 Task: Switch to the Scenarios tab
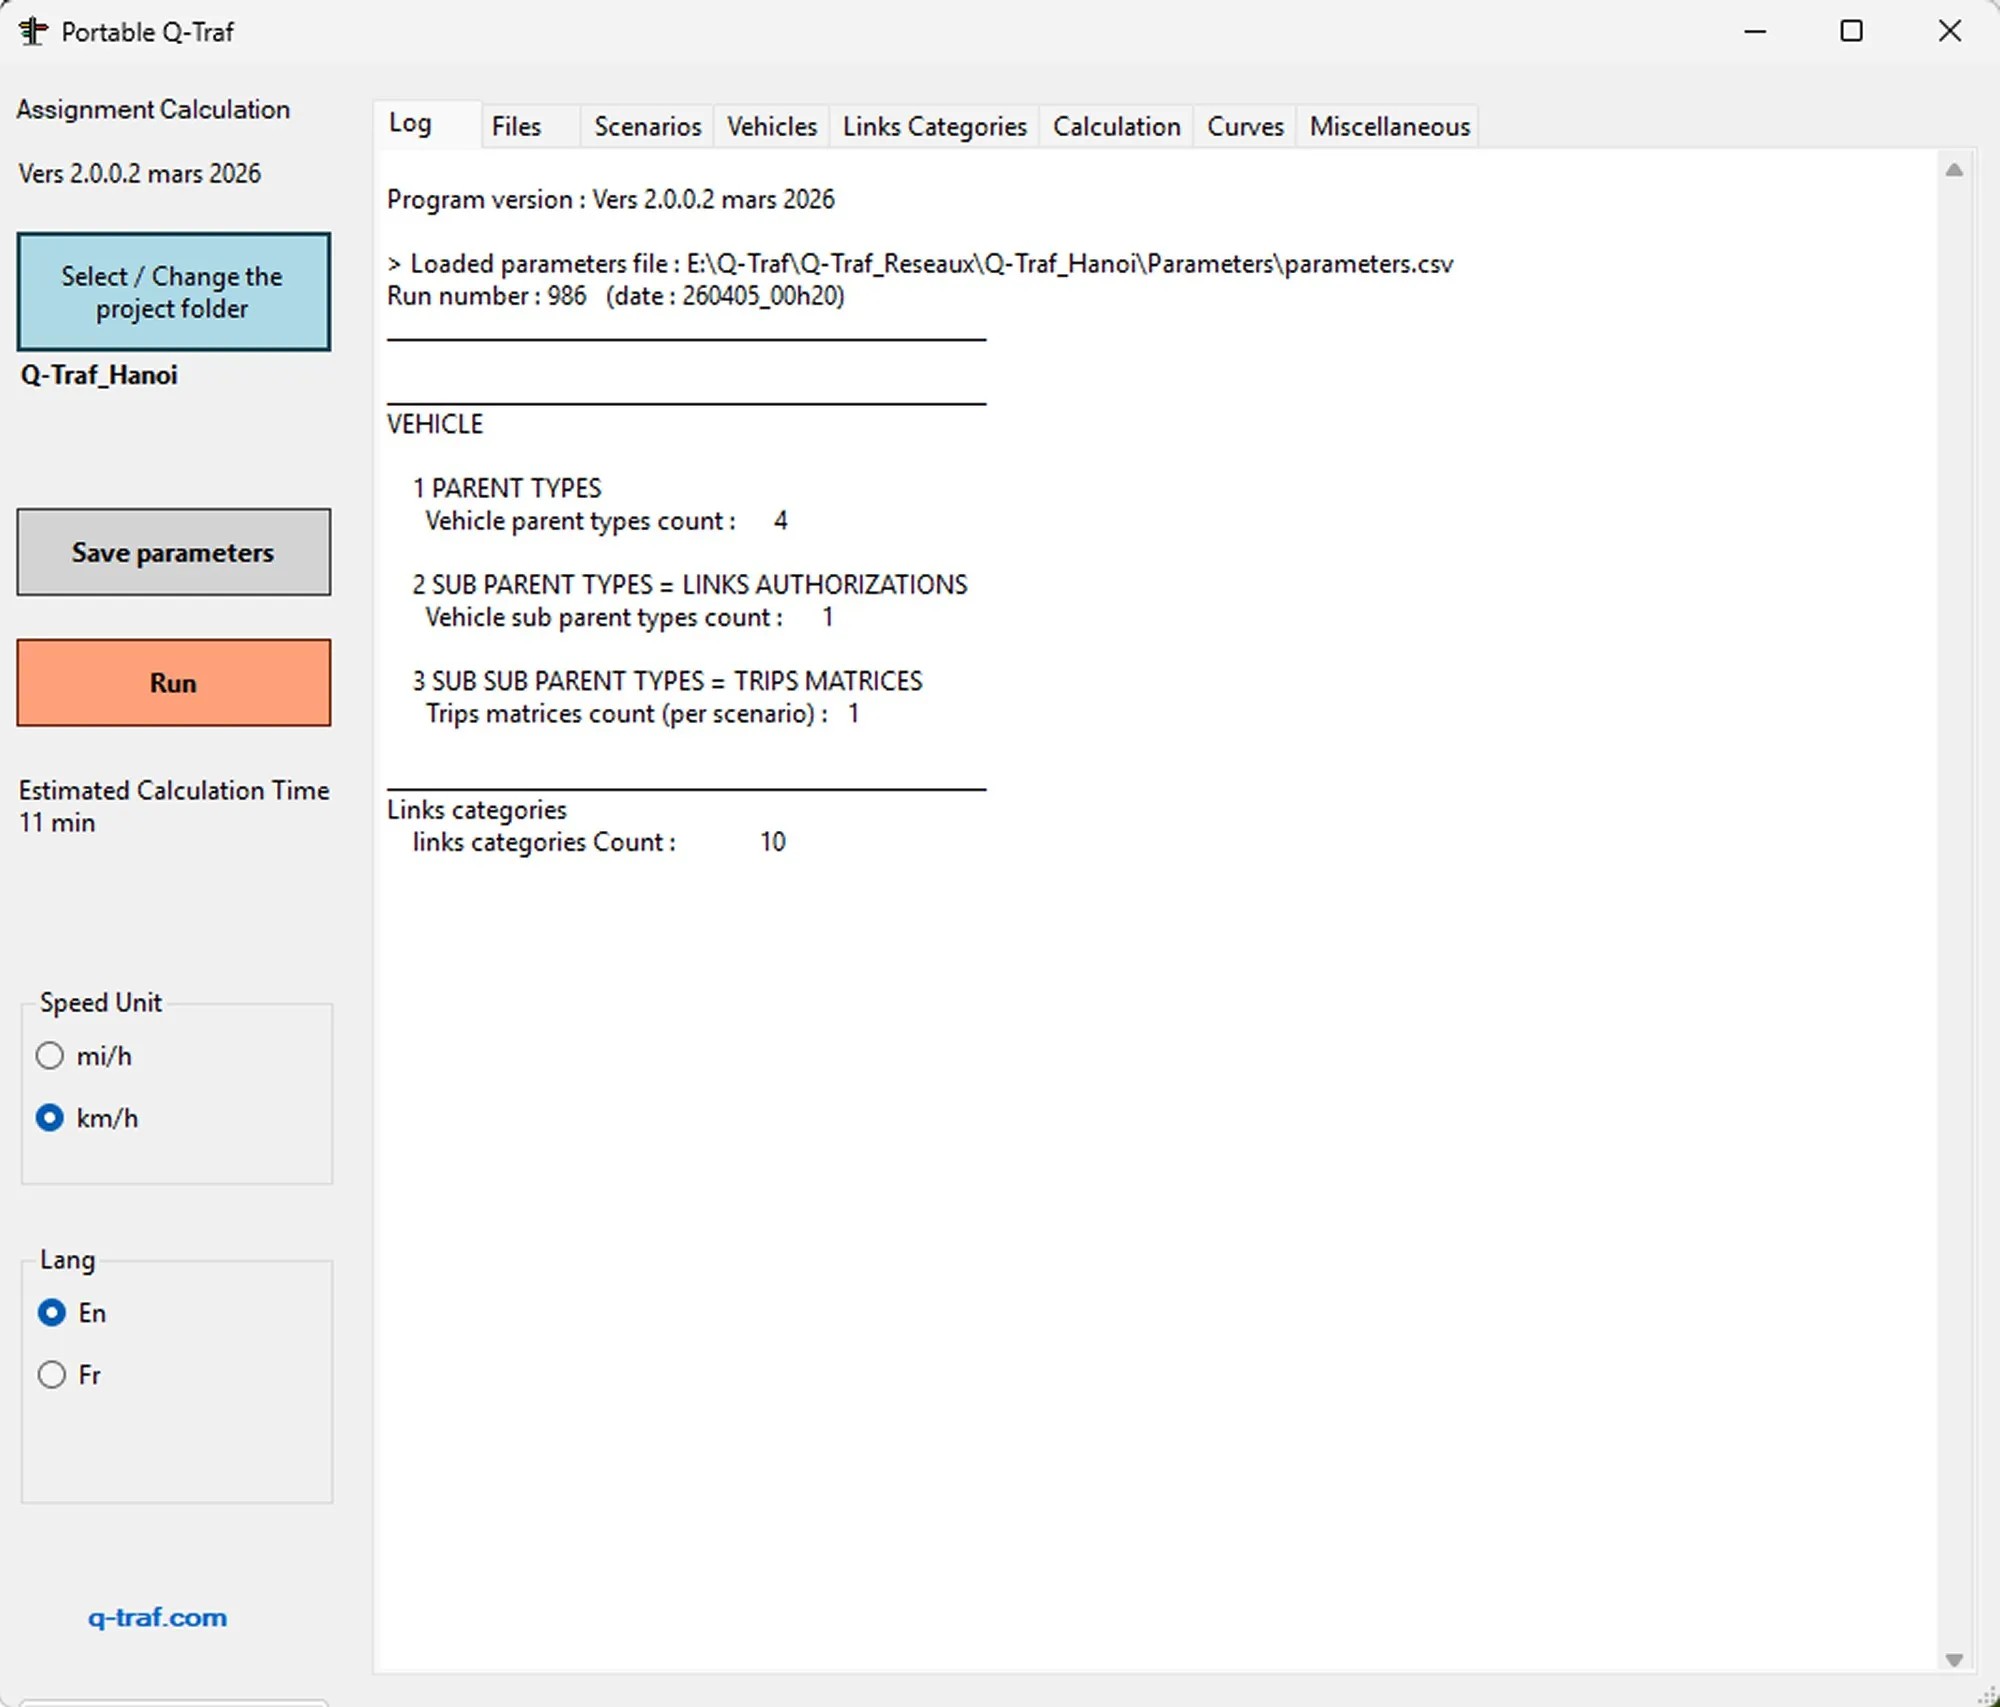click(647, 127)
